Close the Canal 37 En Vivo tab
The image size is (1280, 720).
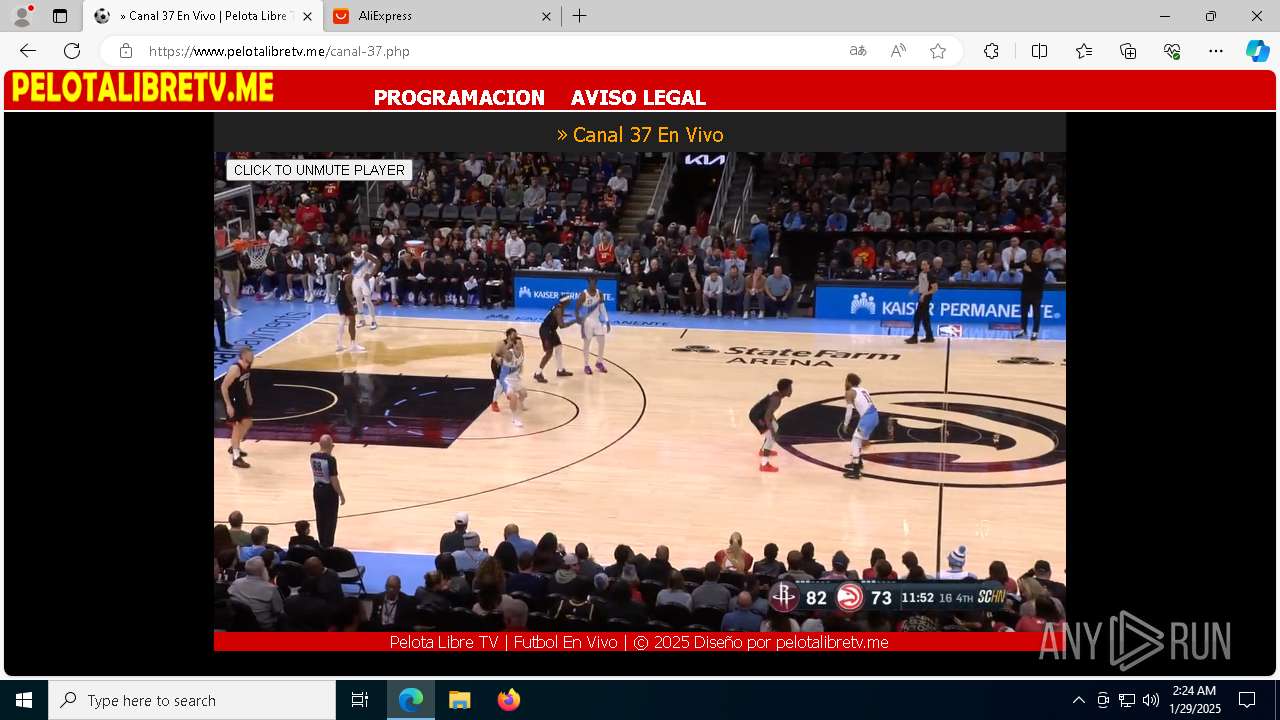point(307,16)
